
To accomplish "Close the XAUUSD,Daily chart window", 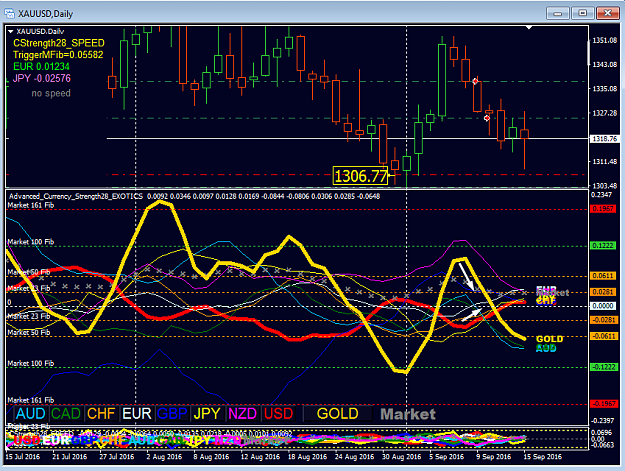I will coord(607,14).
